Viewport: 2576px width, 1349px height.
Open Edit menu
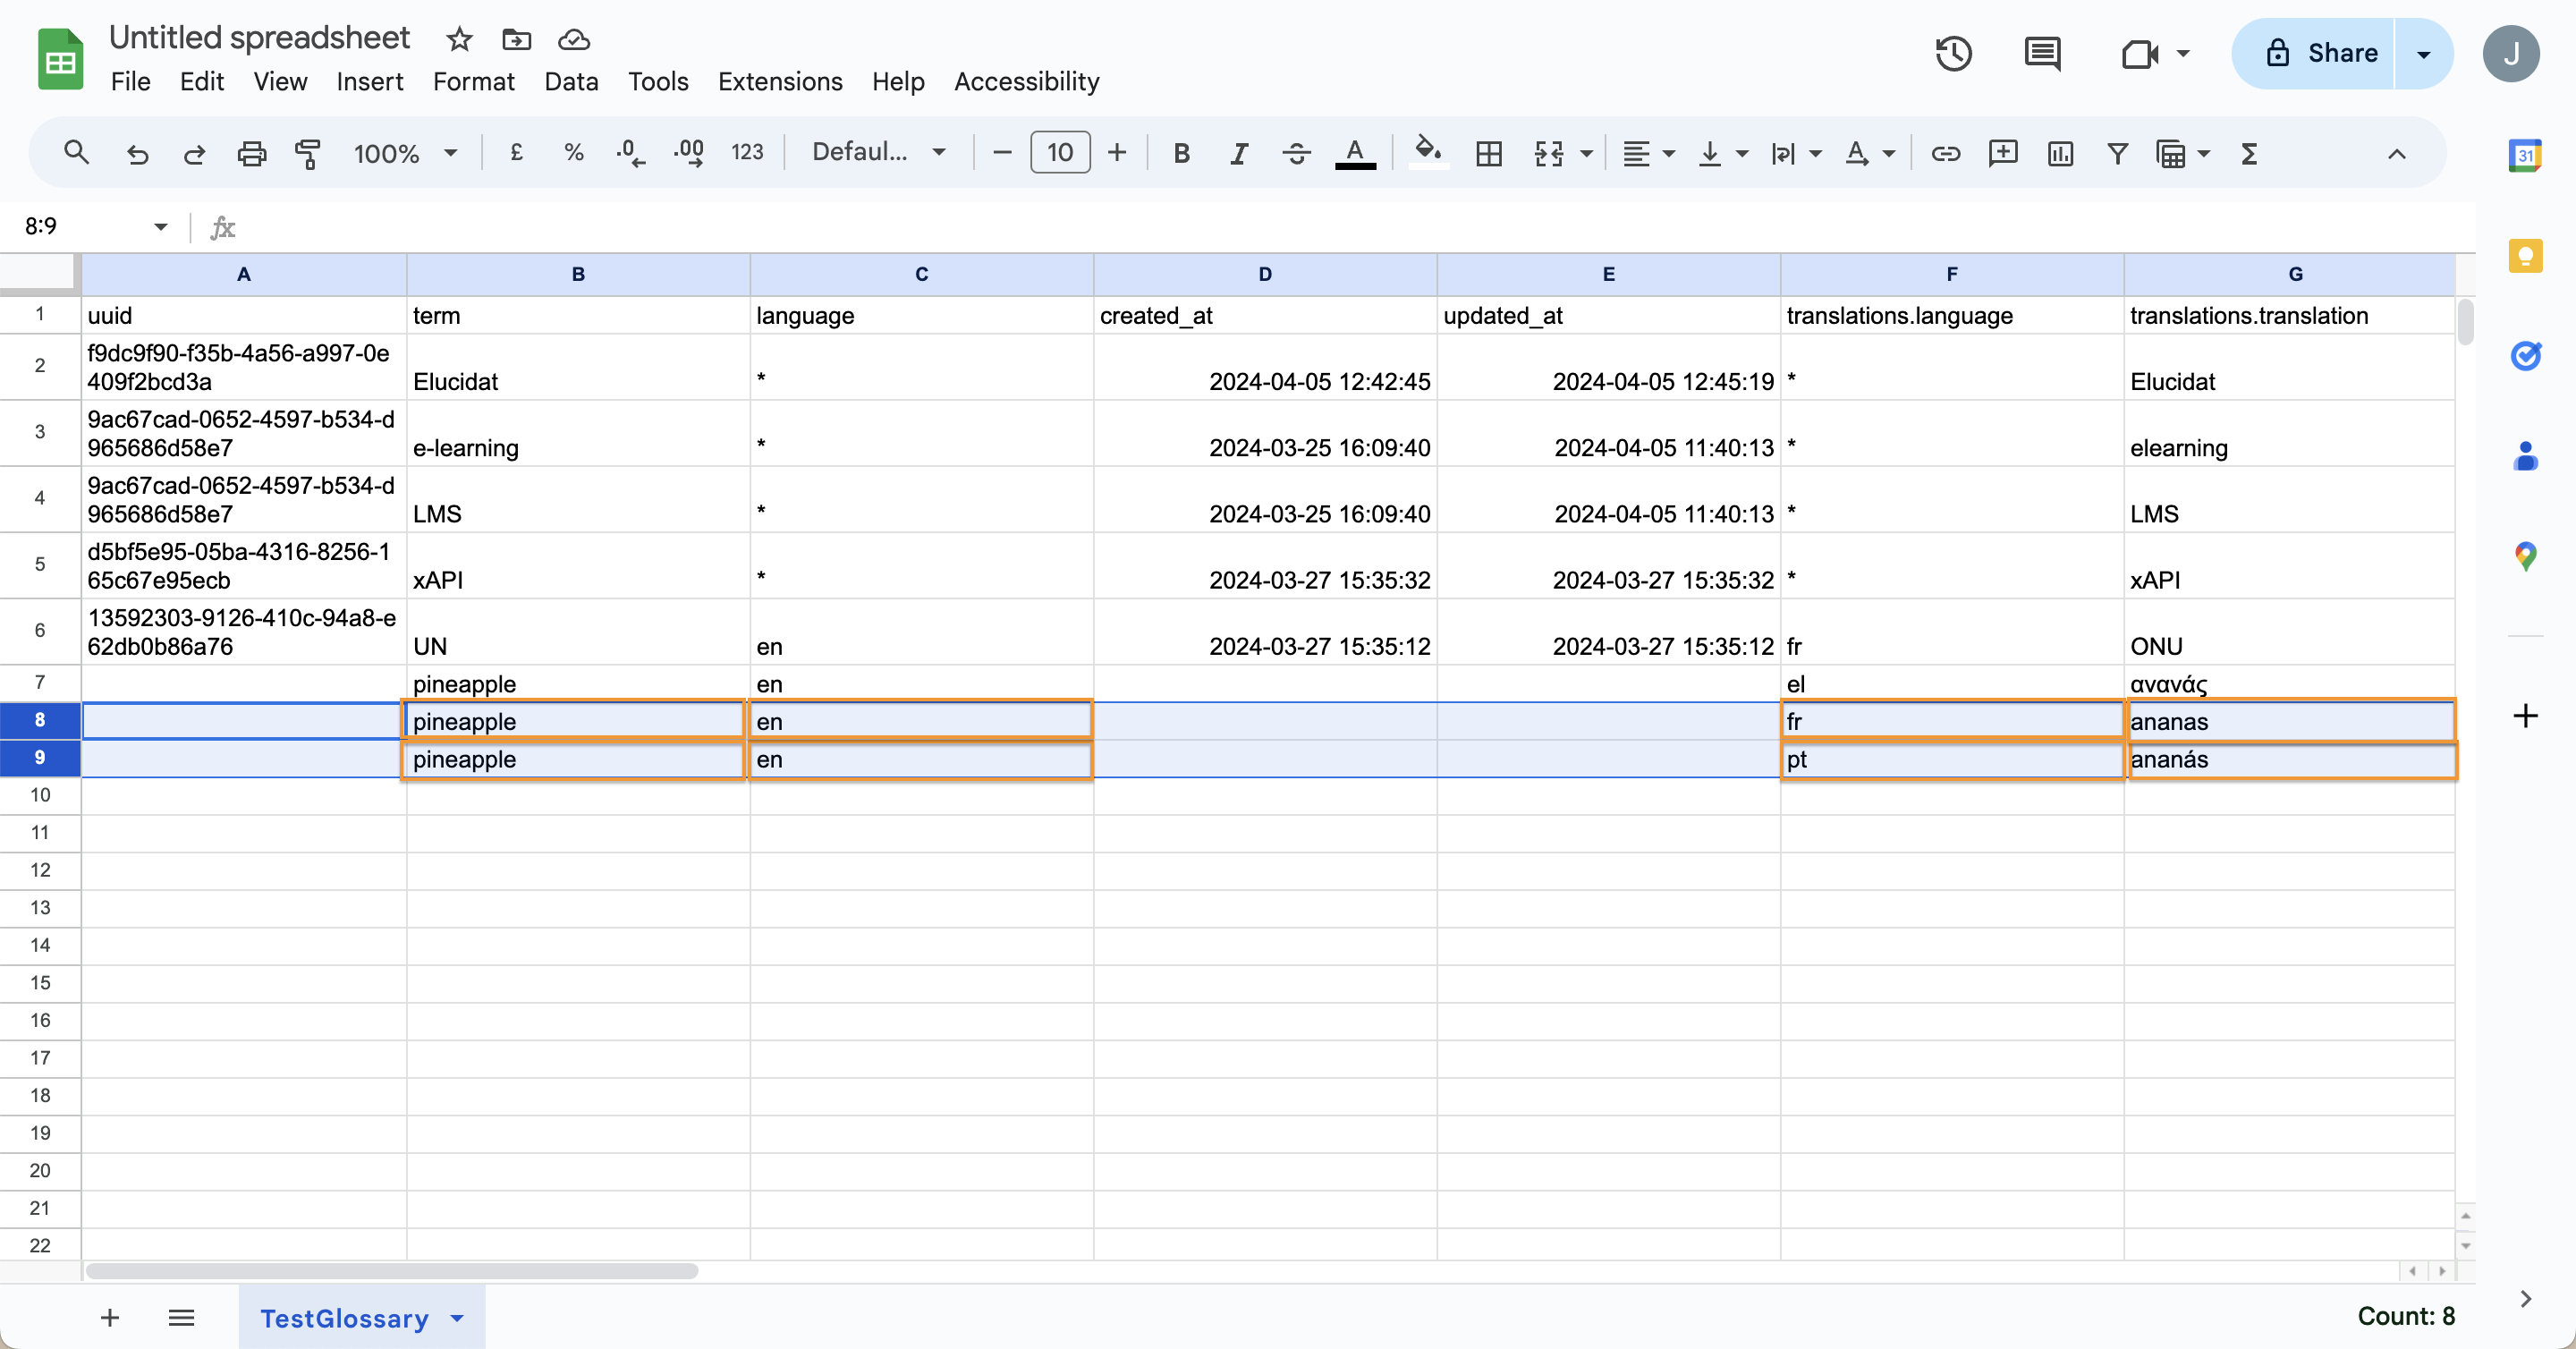coord(202,81)
